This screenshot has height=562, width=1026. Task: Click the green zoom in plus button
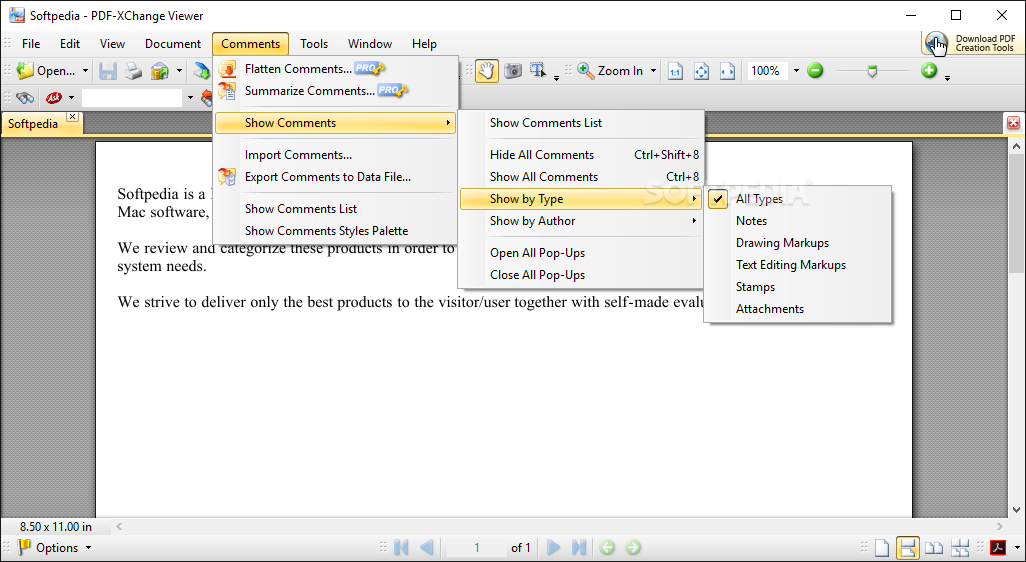coord(929,70)
